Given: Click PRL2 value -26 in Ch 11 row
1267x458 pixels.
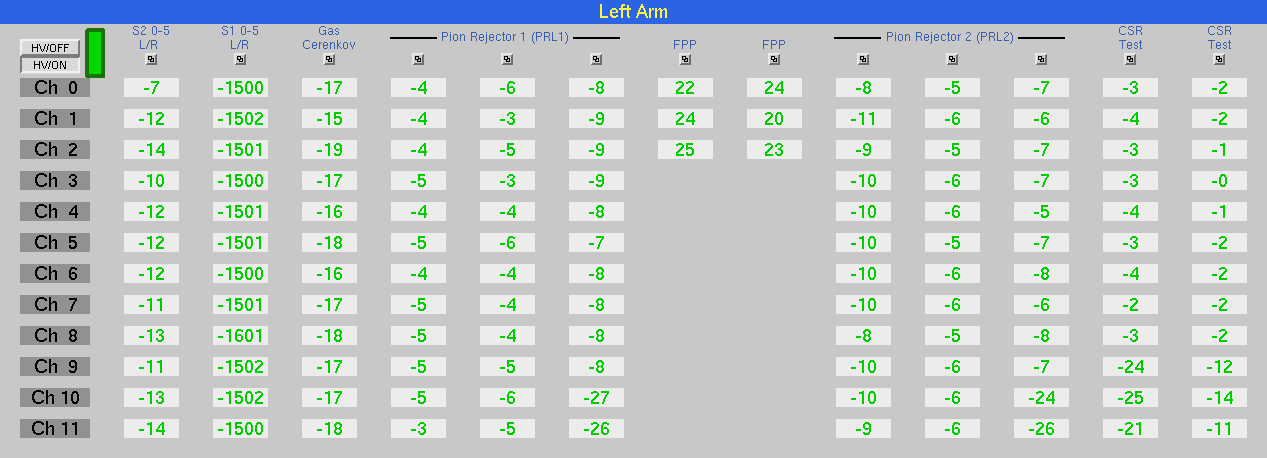Looking at the screenshot, I should point(1041,429).
